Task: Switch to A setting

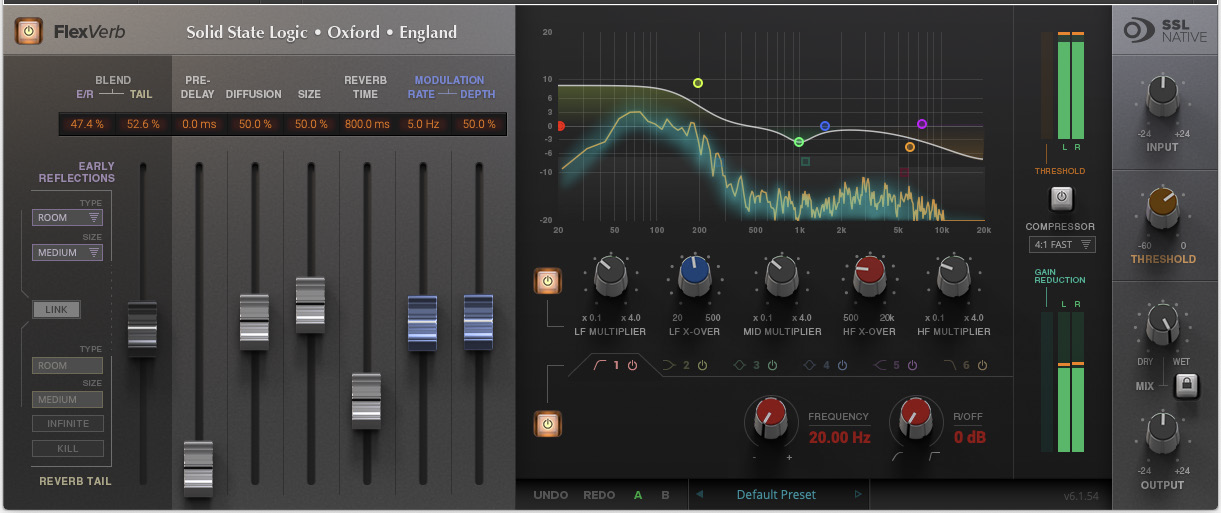Action: [x=638, y=495]
